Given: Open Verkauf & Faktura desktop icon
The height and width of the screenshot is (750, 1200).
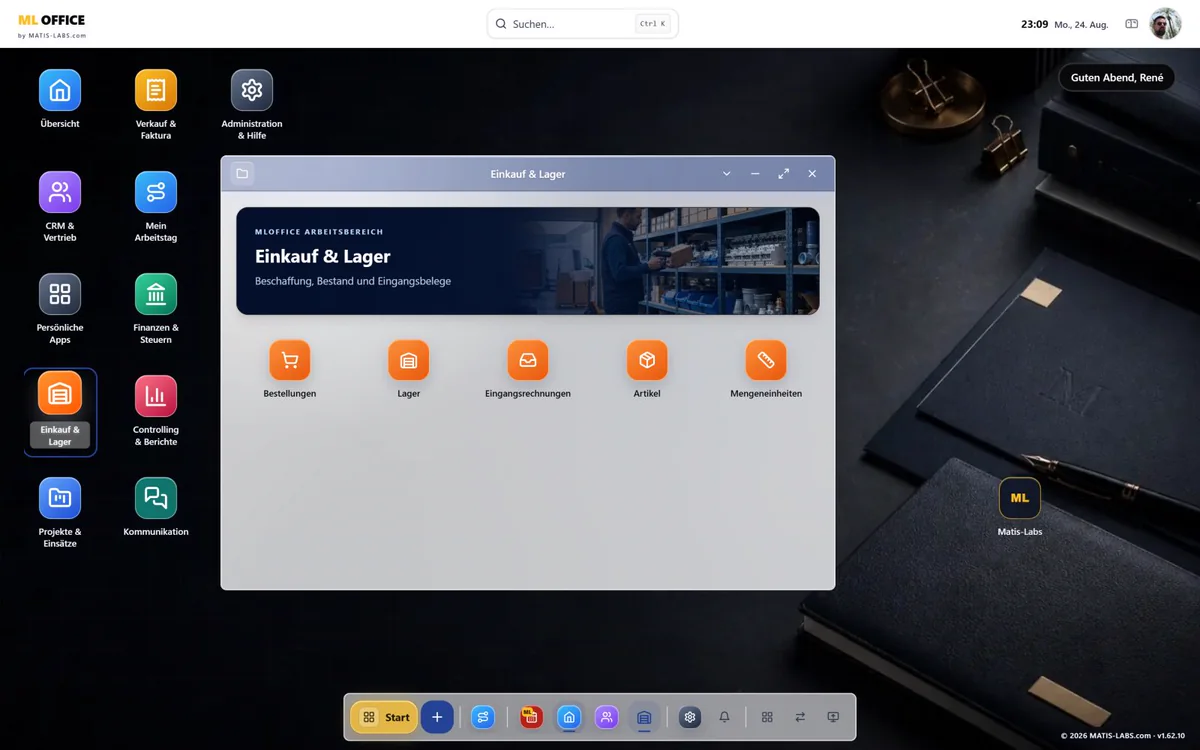Looking at the screenshot, I should pos(156,104).
